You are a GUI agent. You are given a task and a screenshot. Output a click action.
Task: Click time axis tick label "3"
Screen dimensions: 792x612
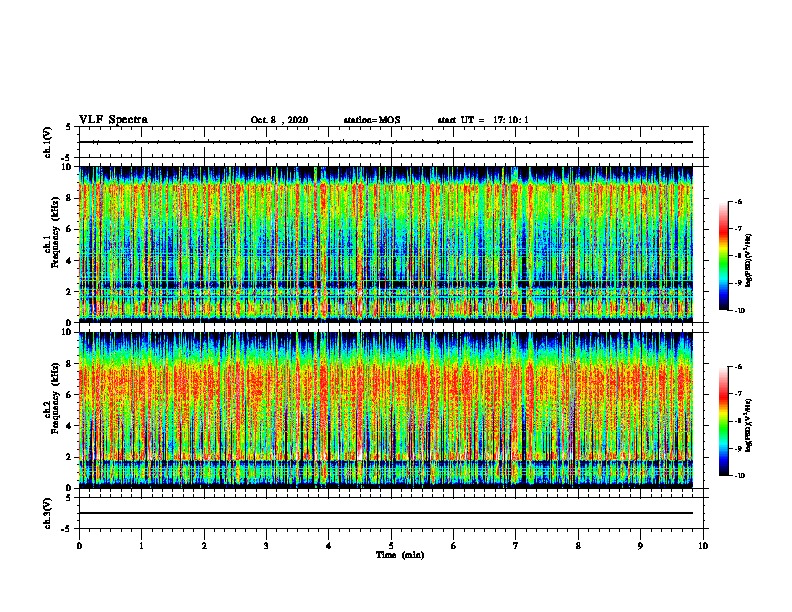(266, 546)
